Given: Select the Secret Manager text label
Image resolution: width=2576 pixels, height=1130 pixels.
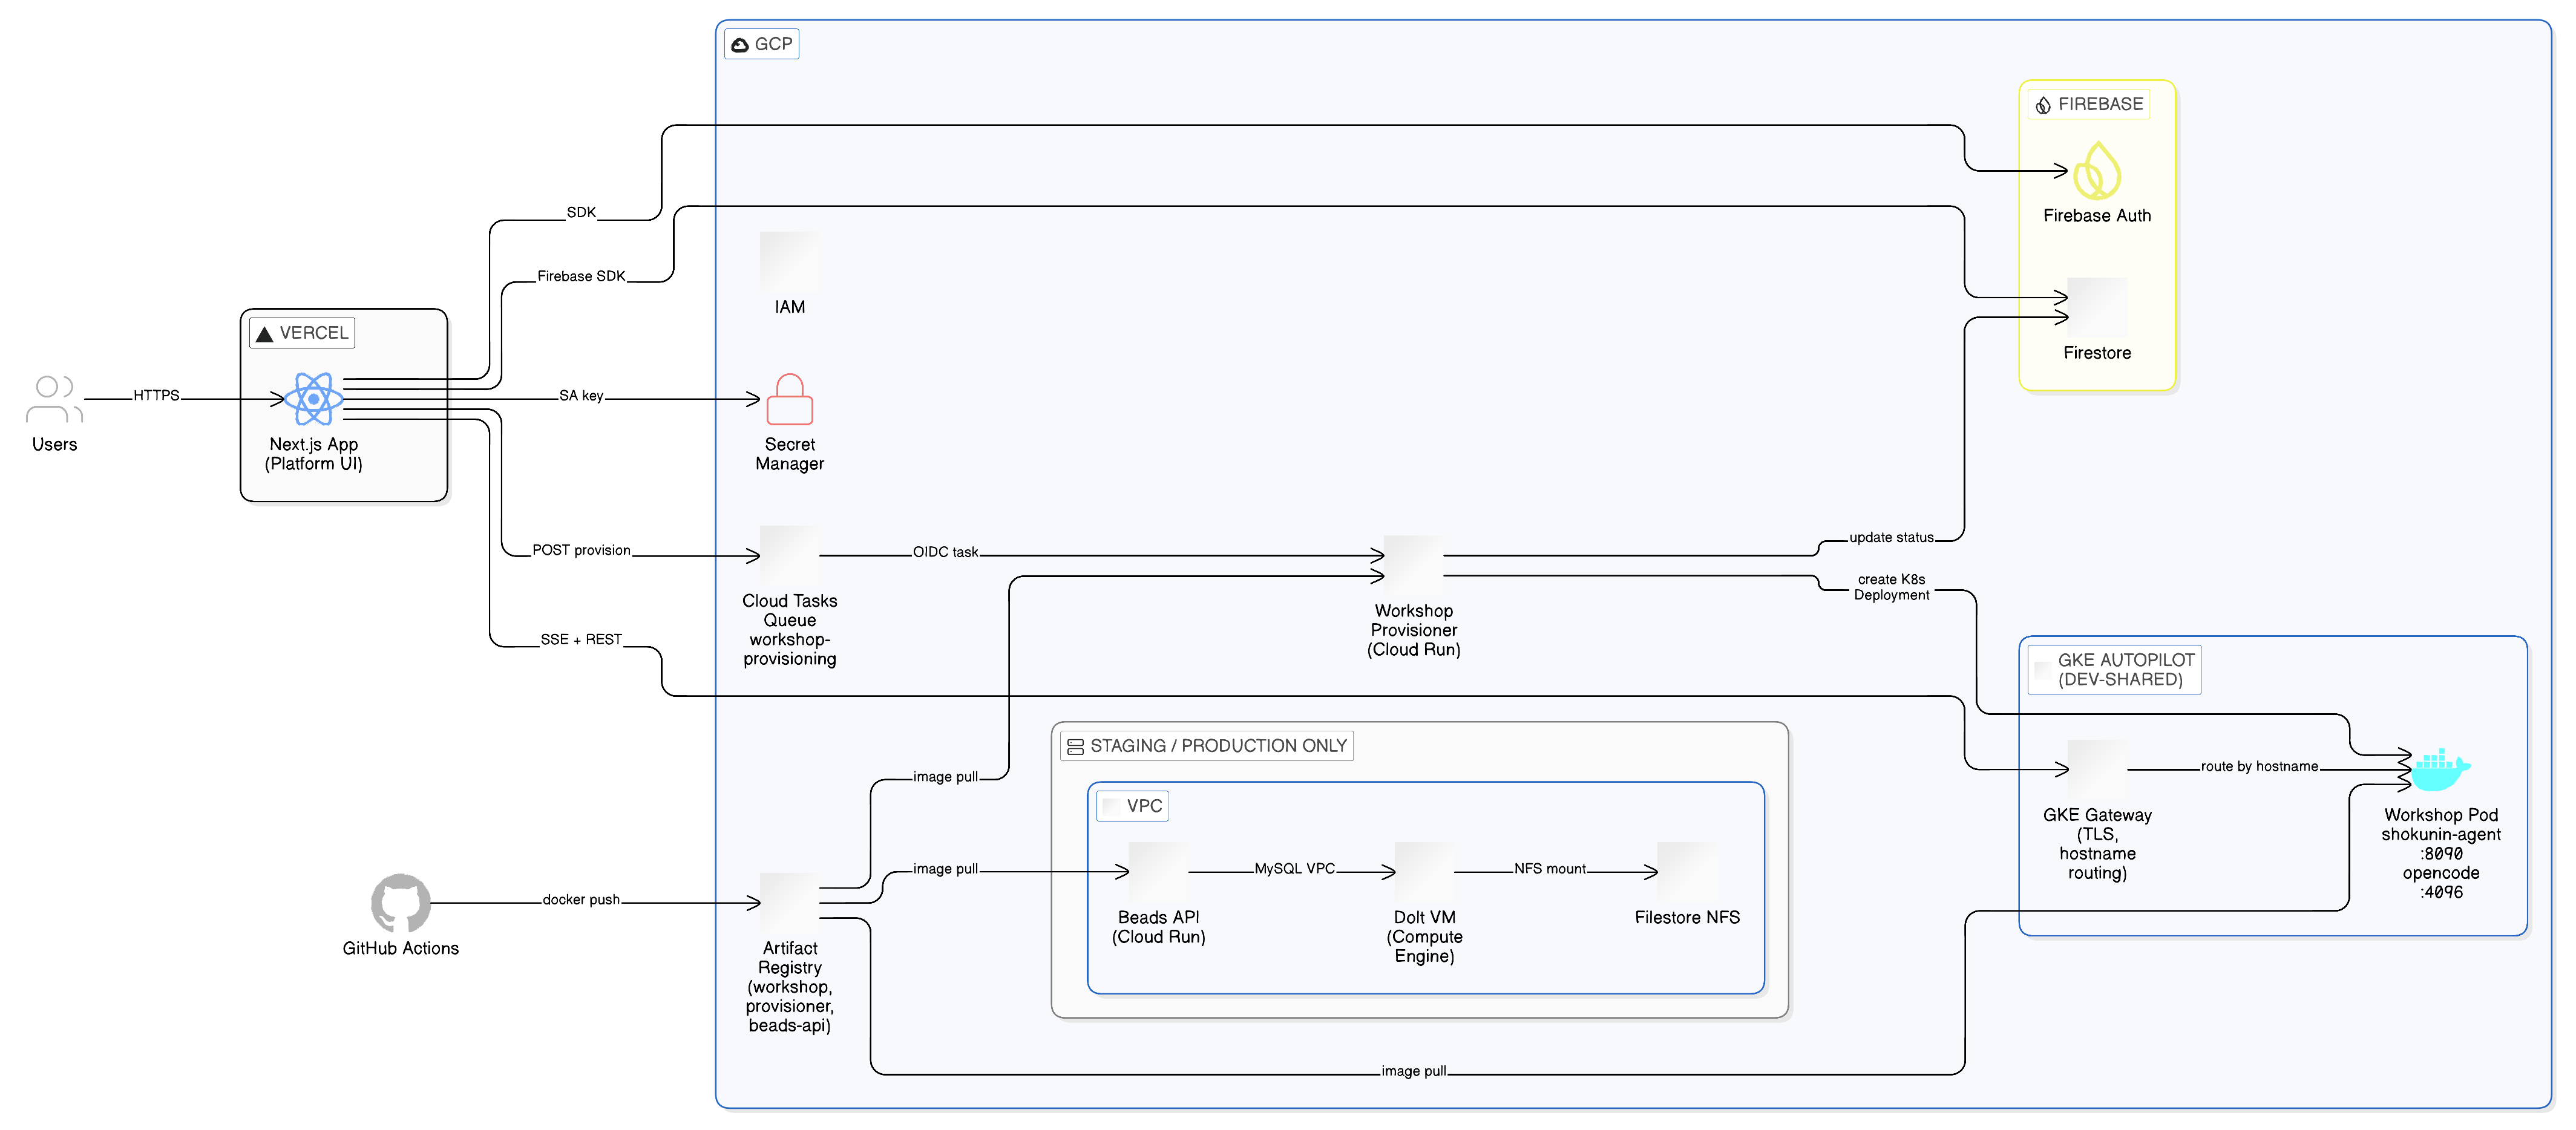Looking at the screenshot, I should 789,454.
